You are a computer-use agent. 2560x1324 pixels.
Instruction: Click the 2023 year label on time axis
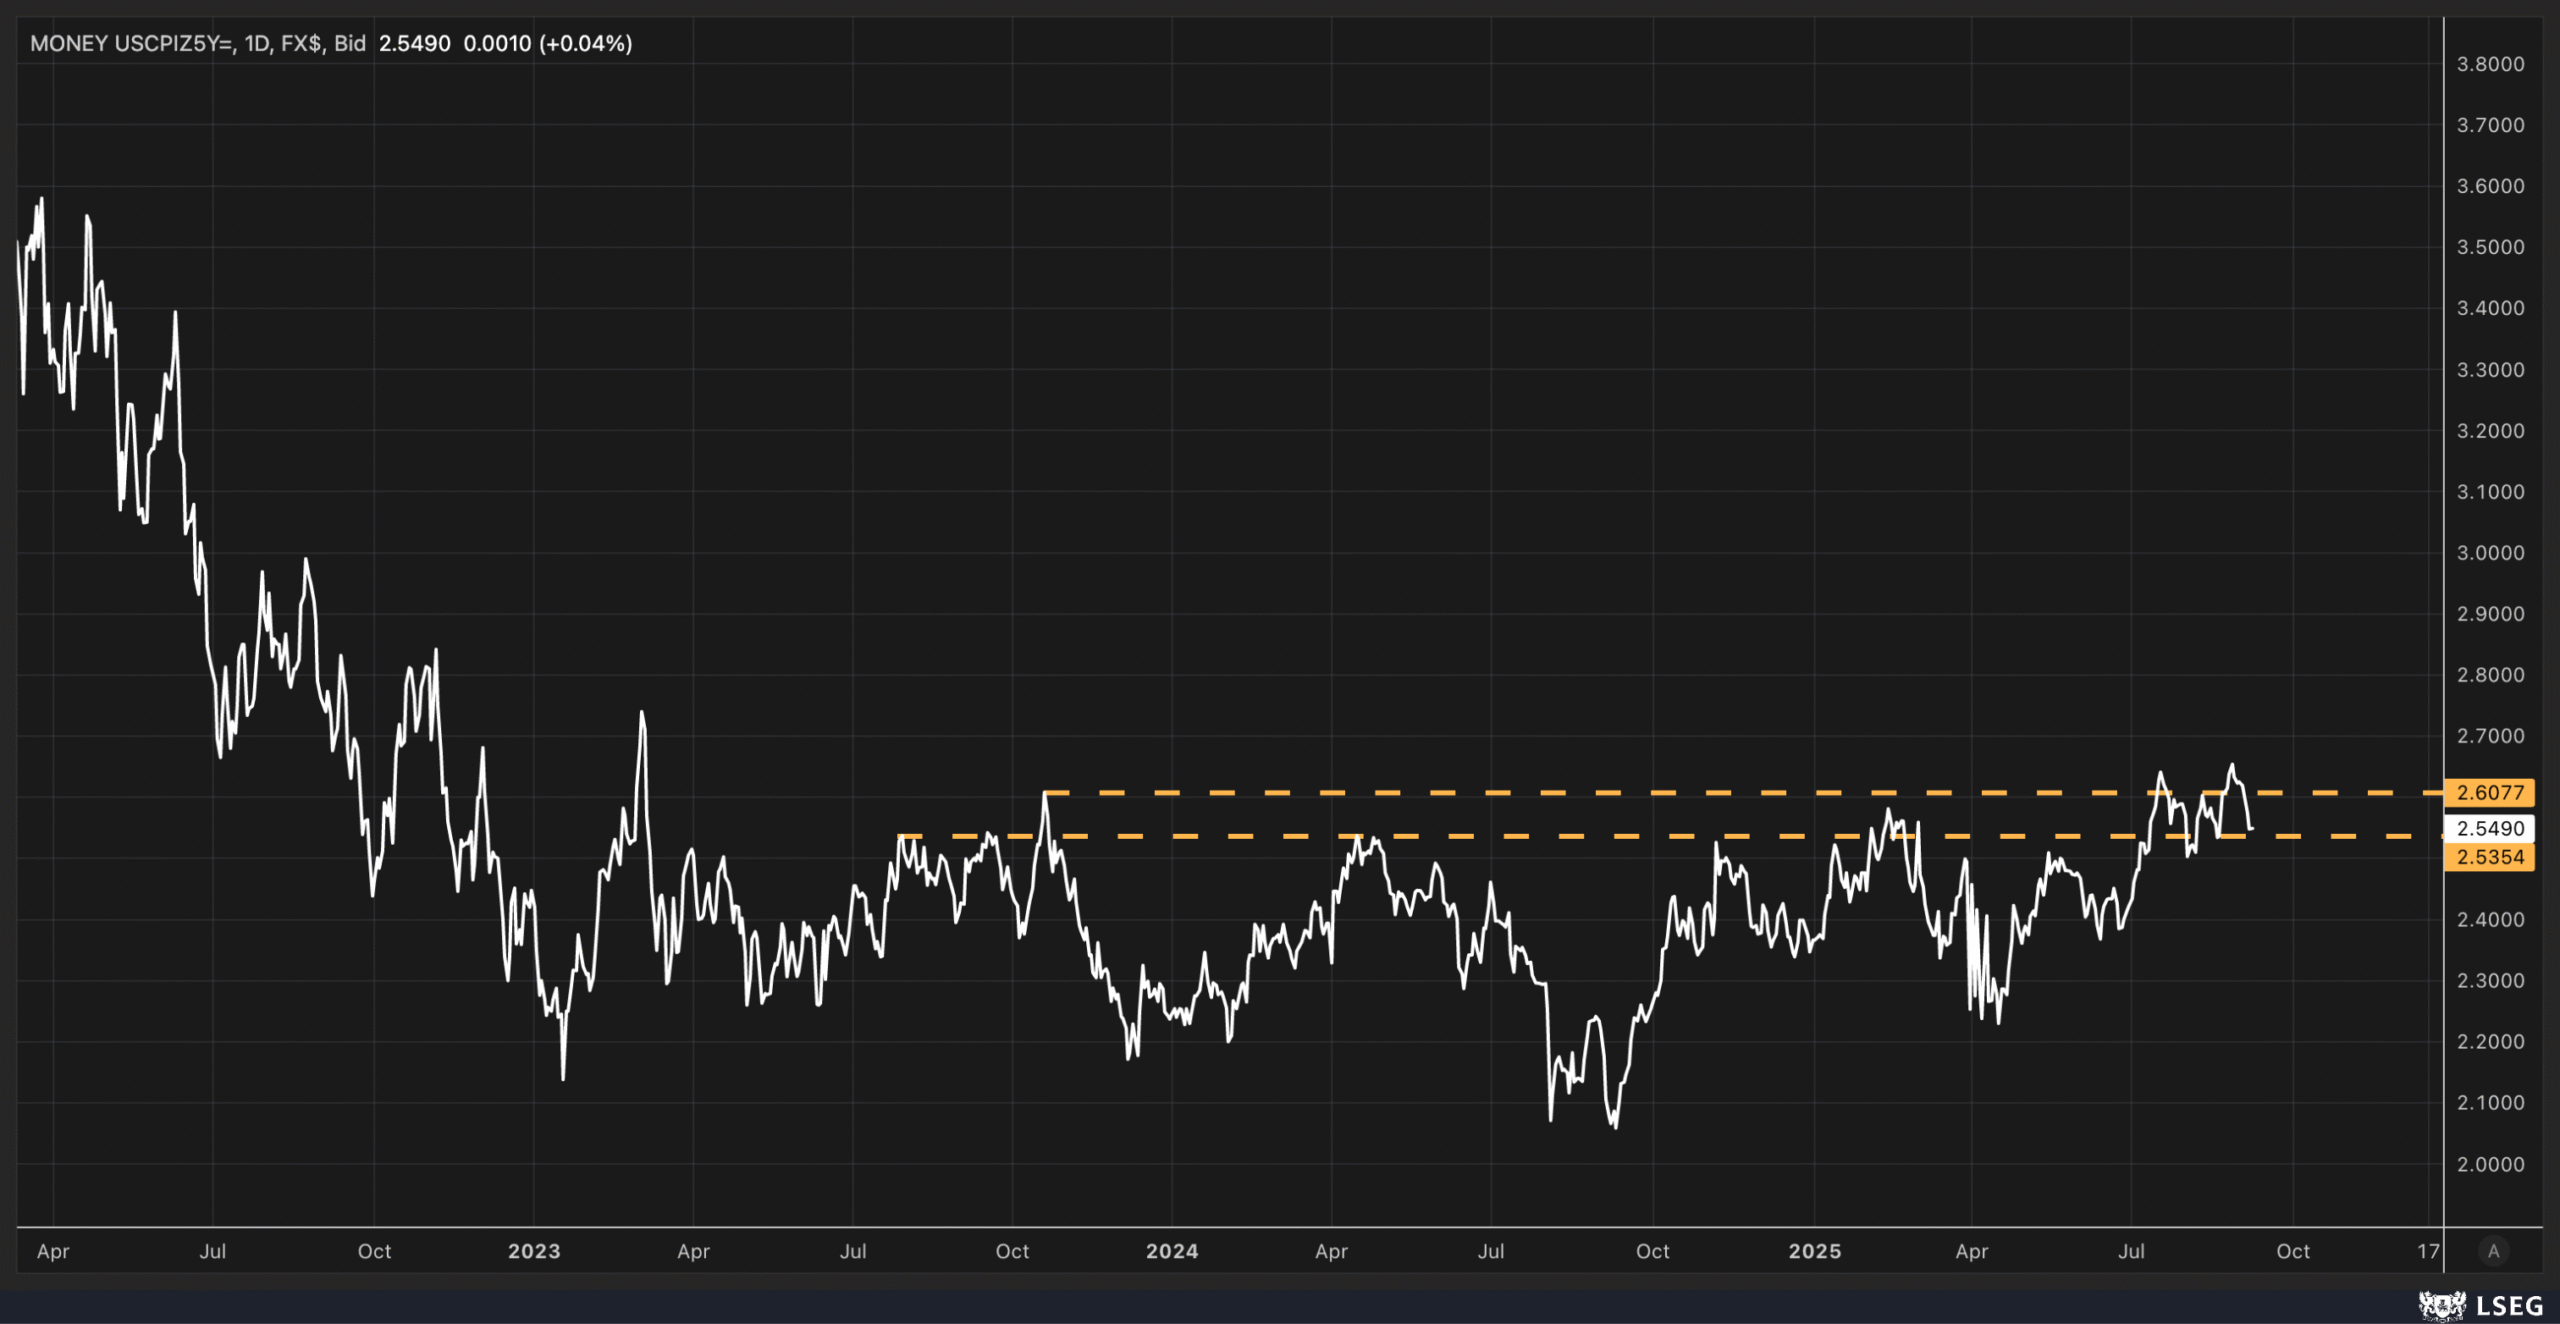tap(534, 1251)
